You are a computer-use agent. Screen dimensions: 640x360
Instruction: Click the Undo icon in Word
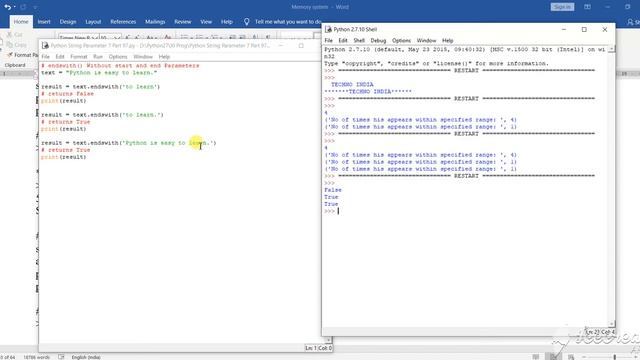click(x=7, y=7)
